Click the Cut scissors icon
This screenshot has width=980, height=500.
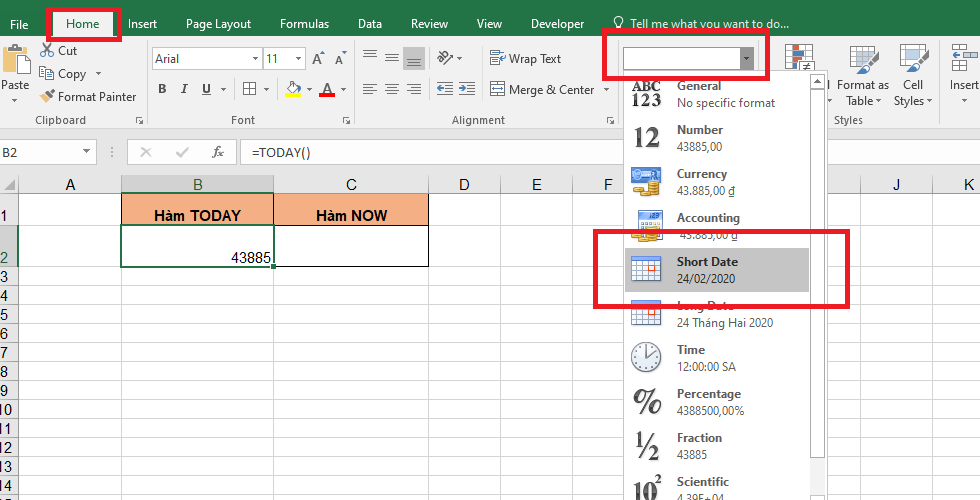[x=47, y=50]
